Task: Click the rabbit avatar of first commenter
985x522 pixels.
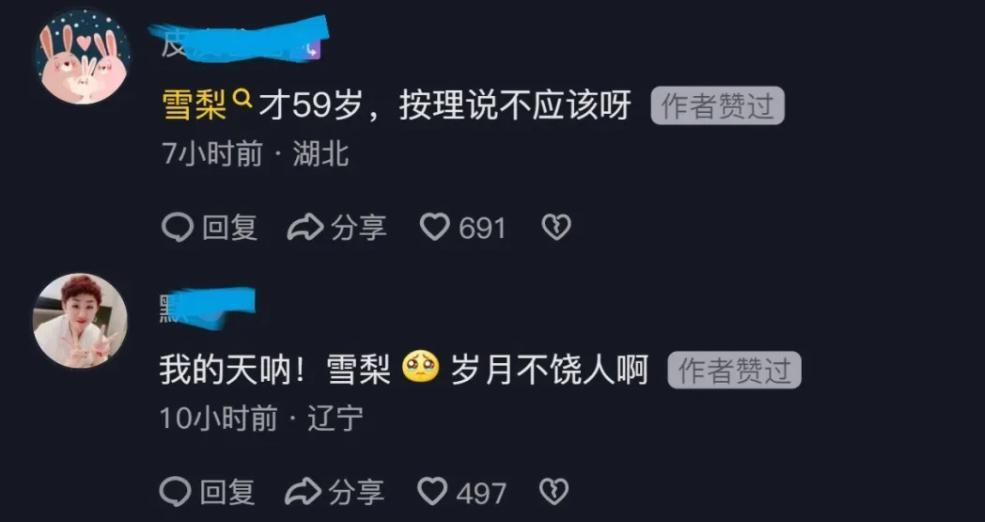Action: click(x=82, y=56)
